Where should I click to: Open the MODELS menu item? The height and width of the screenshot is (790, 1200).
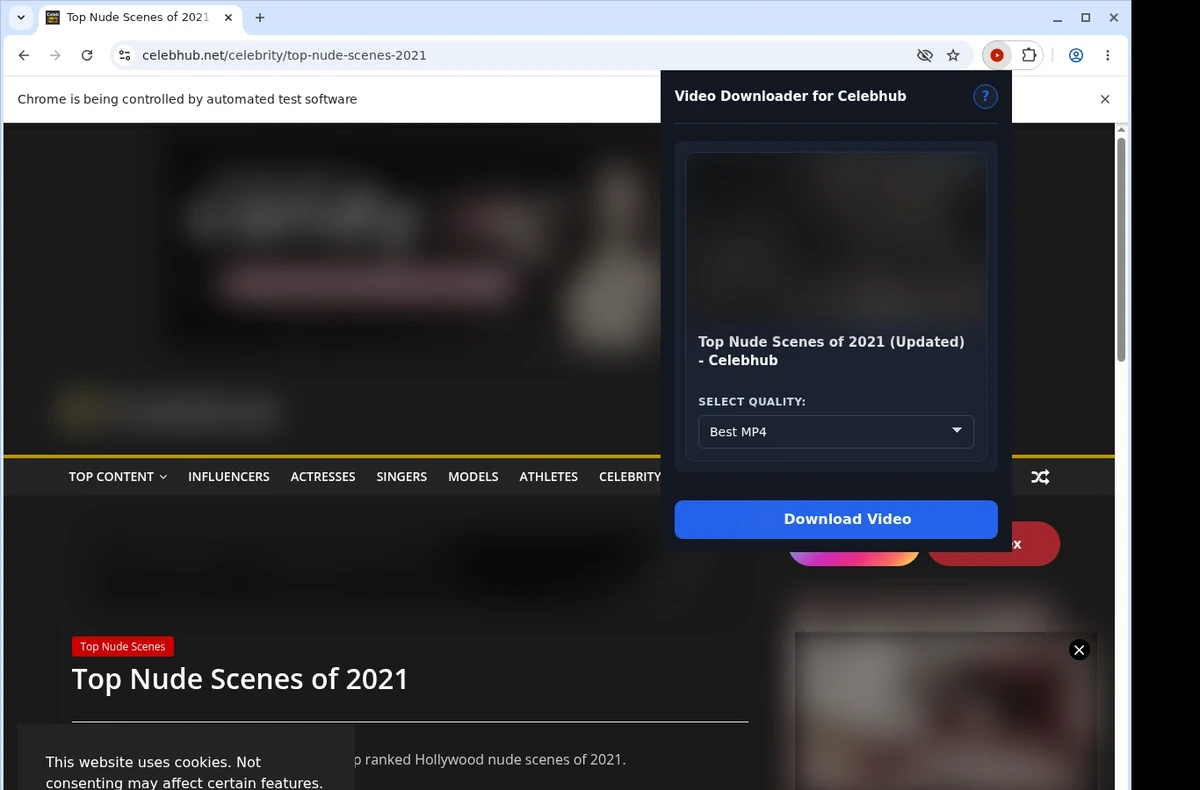click(x=473, y=477)
